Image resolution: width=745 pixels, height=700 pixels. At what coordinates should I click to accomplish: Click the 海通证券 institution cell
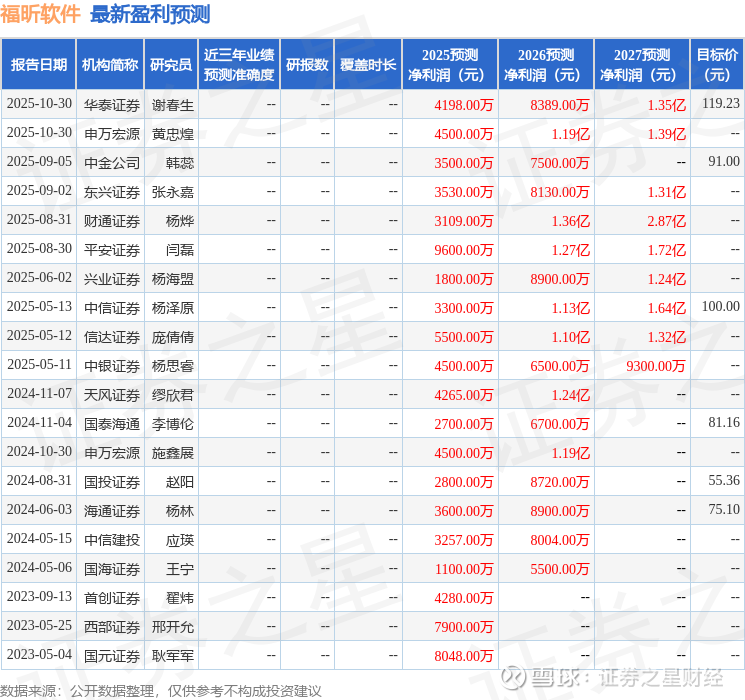112,511
